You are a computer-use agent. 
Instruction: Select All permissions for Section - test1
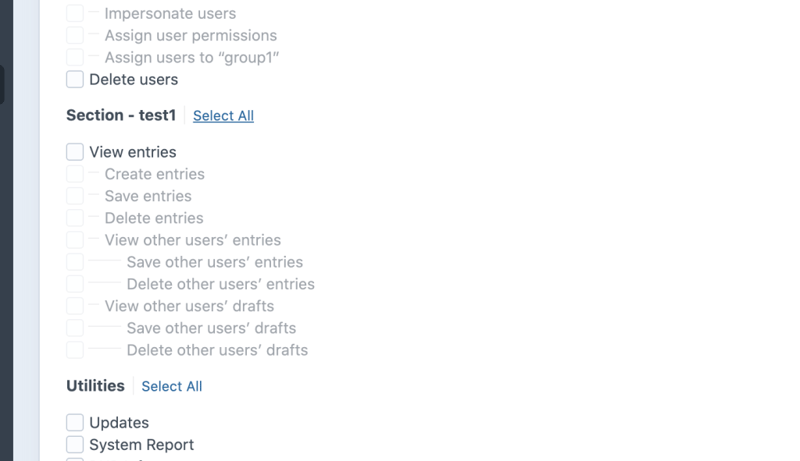[x=223, y=116]
